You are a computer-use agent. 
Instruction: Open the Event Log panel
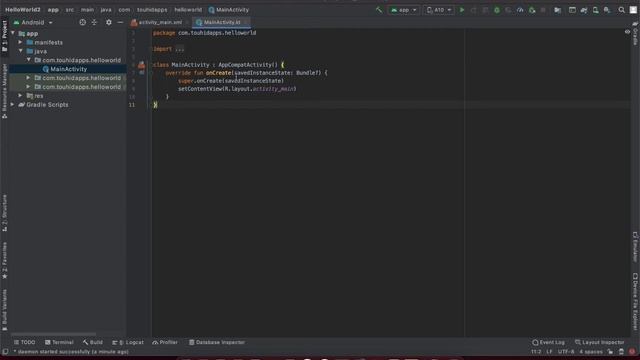549,342
